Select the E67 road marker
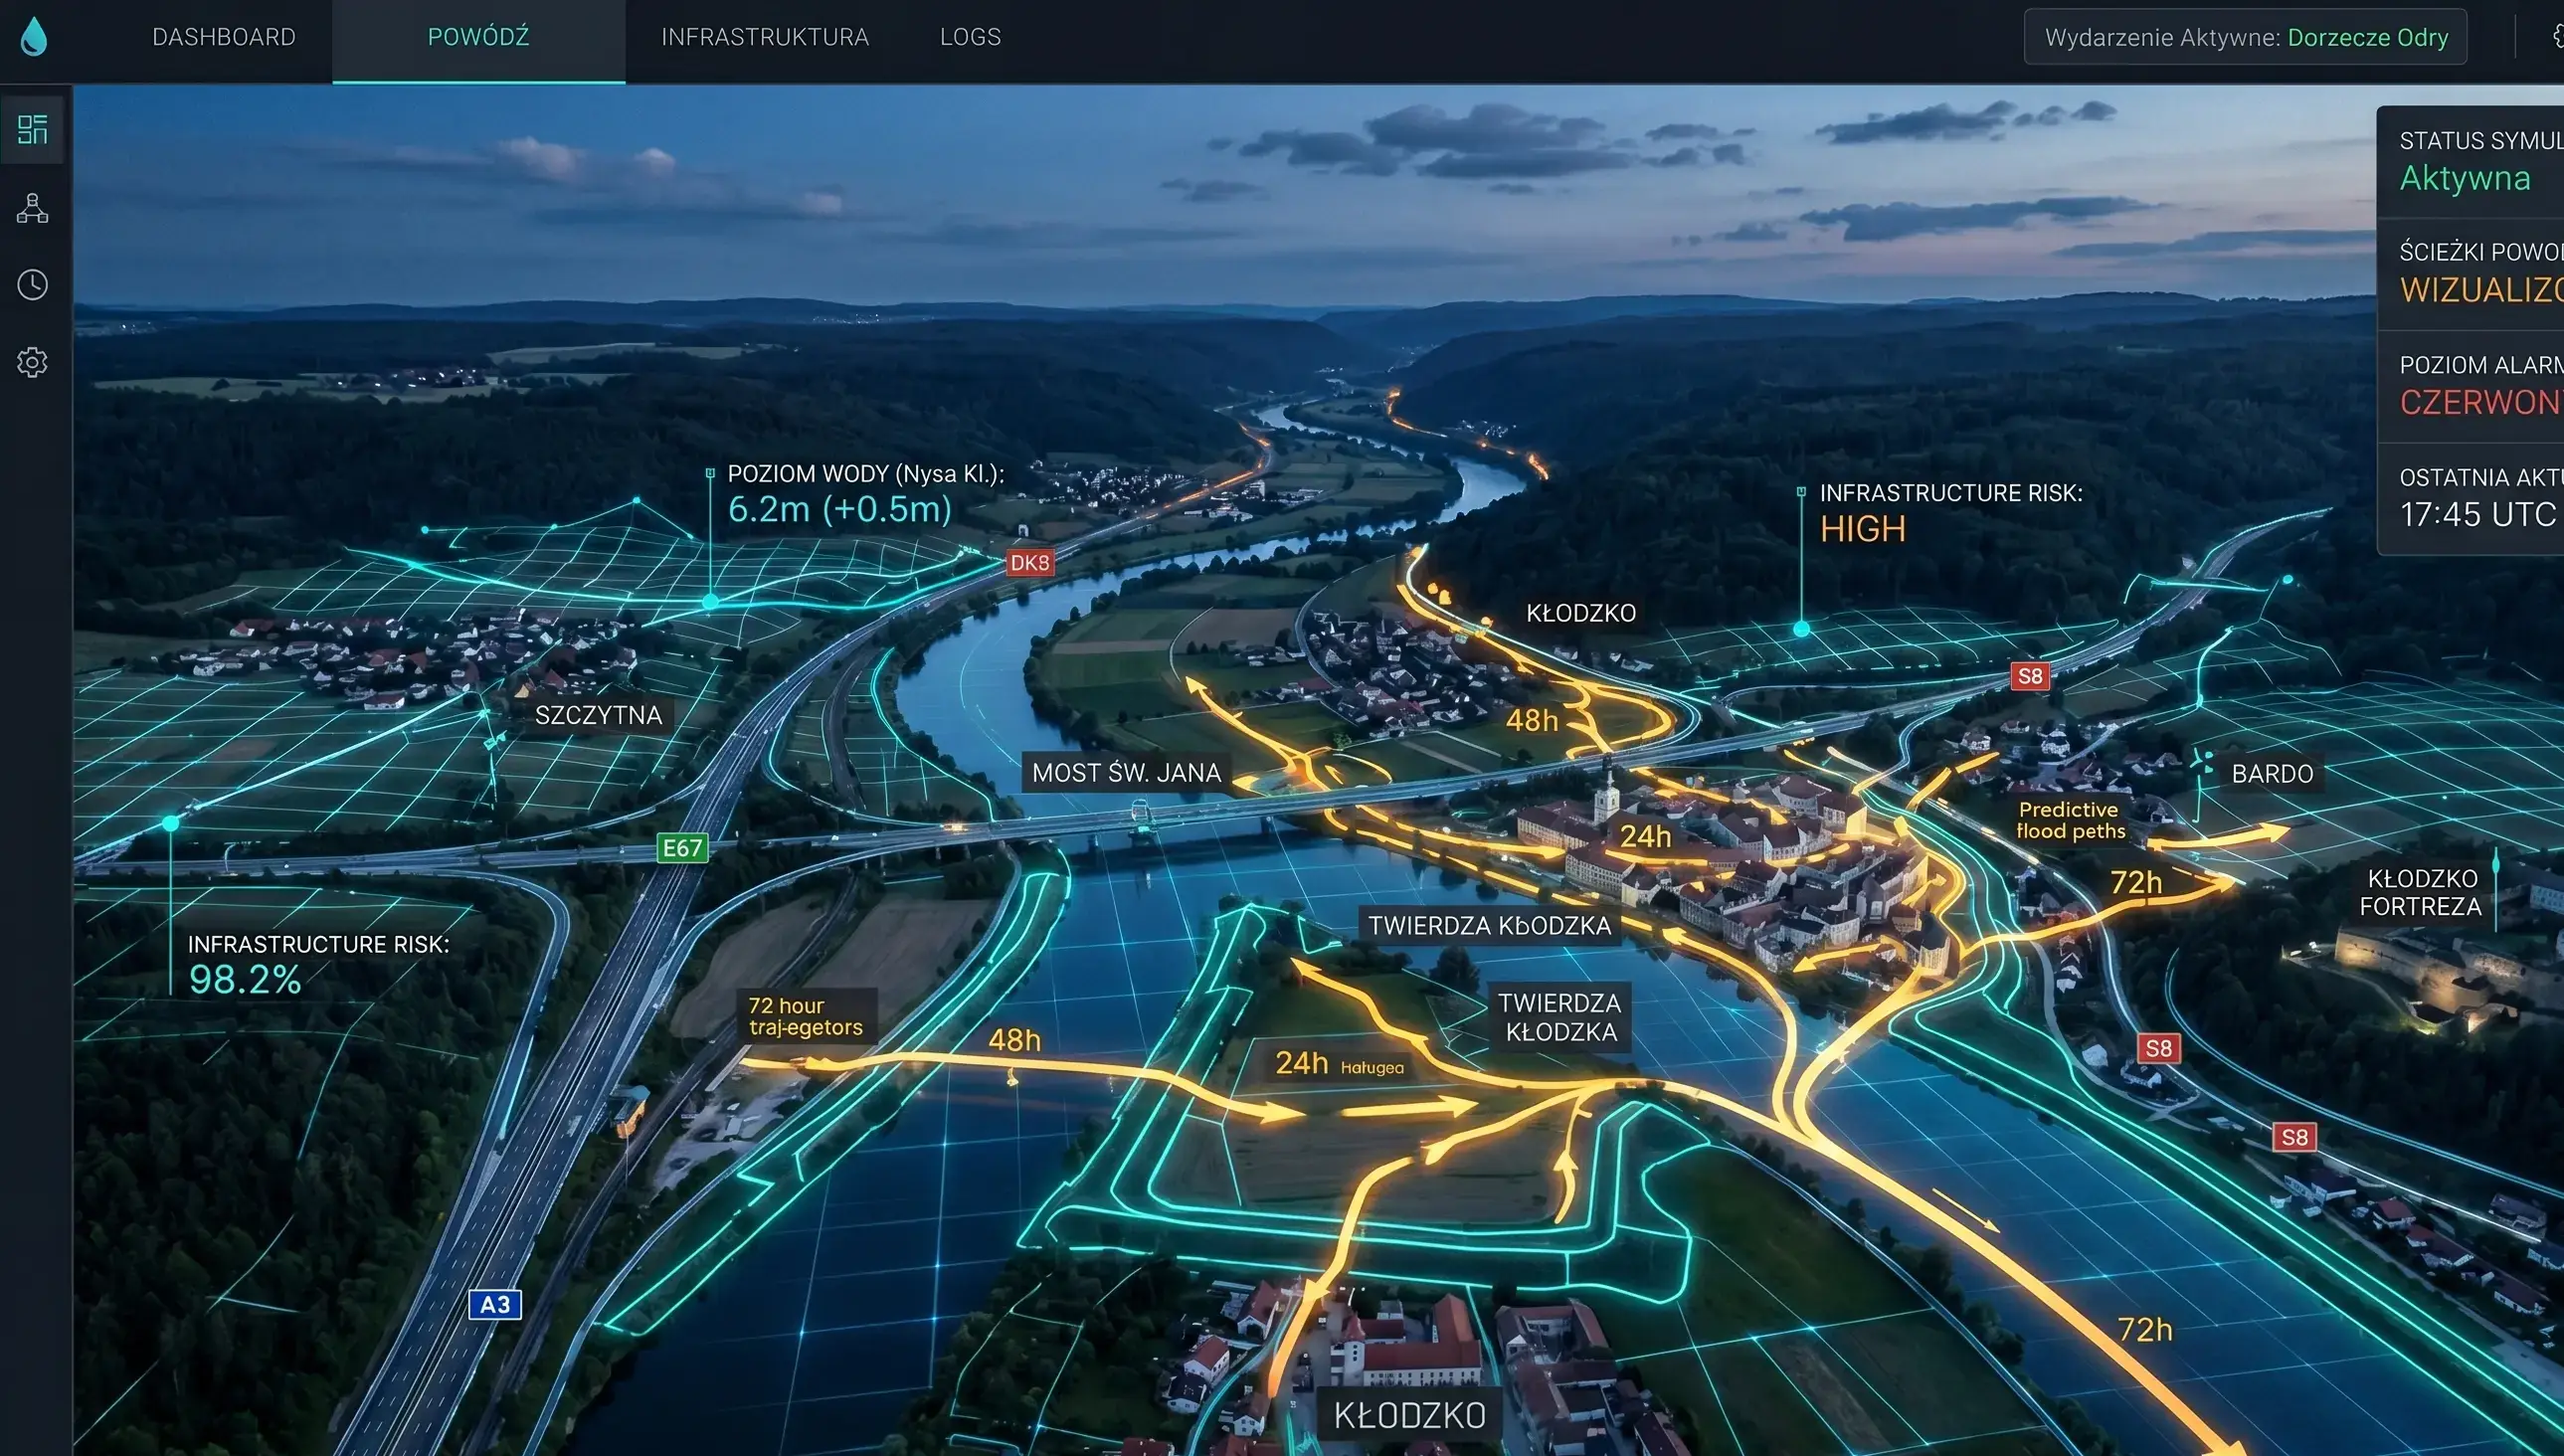Screen dimensions: 2564x1456 click(683, 848)
